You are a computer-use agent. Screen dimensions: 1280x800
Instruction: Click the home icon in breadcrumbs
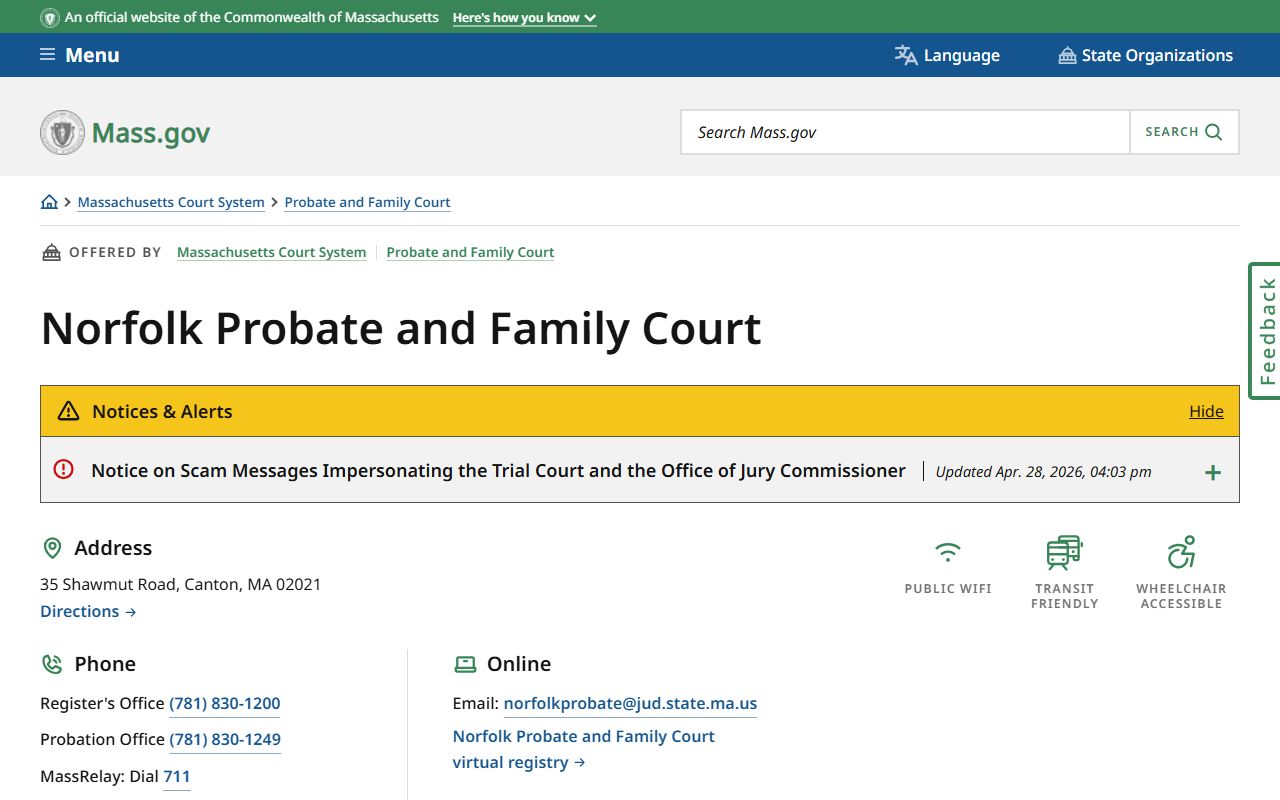point(49,202)
